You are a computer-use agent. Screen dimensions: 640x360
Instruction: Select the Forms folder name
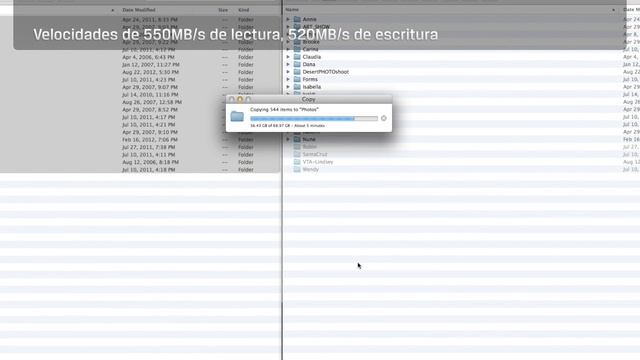310,79
